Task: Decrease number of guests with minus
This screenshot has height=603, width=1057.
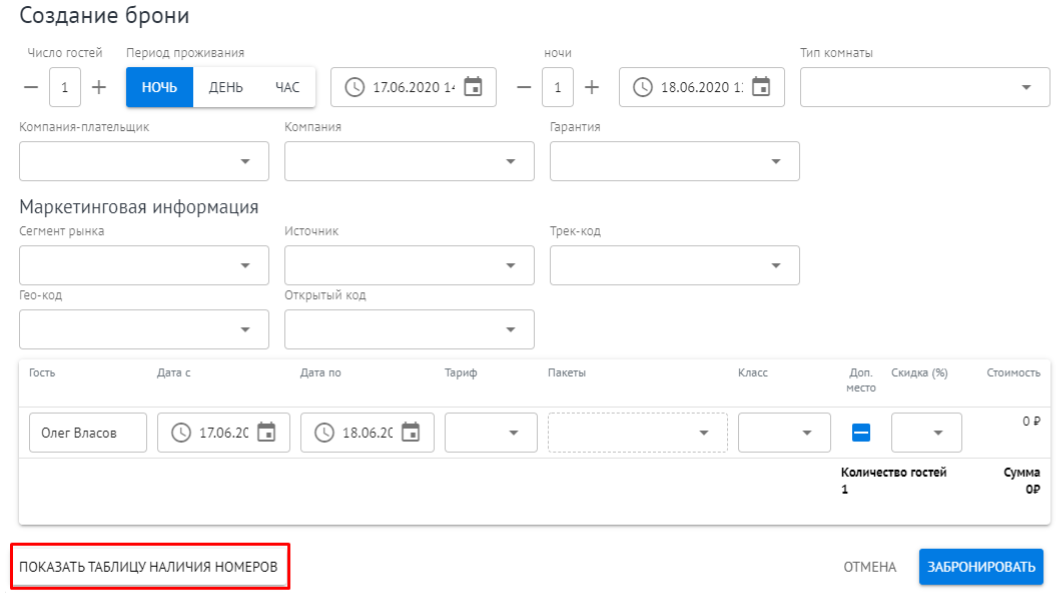Action: point(31,87)
